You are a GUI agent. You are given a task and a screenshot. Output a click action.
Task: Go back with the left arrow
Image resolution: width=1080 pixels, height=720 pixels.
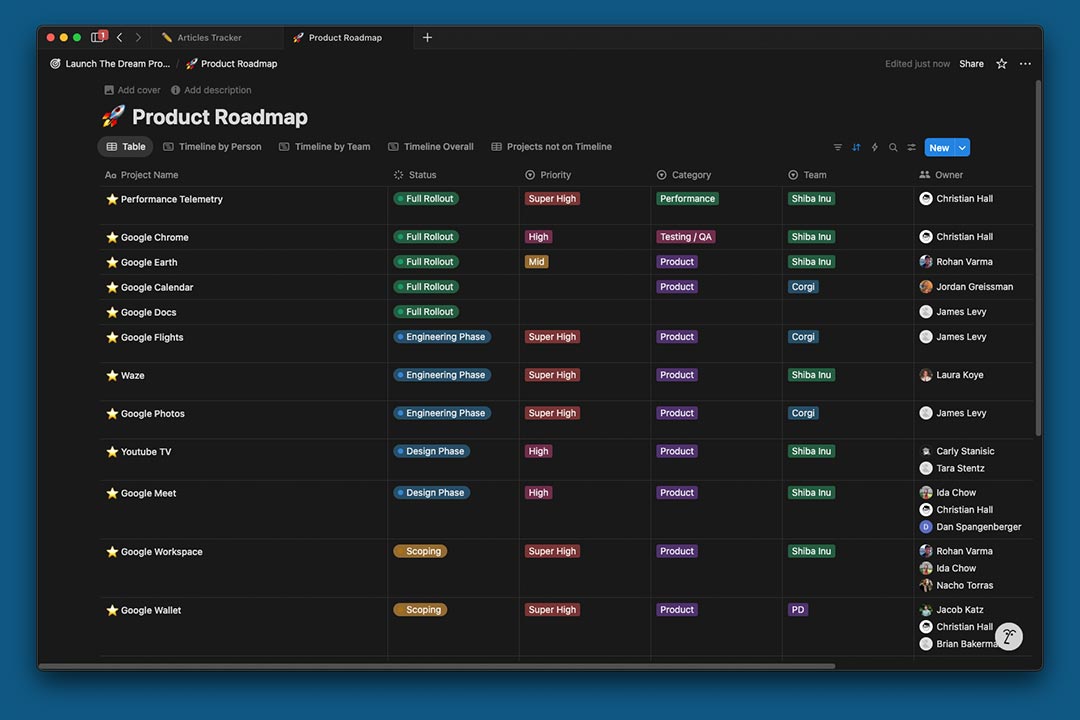(120, 37)
